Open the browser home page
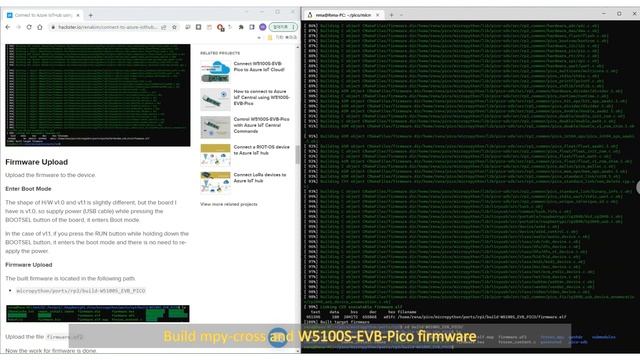 [x=40, y=27]
